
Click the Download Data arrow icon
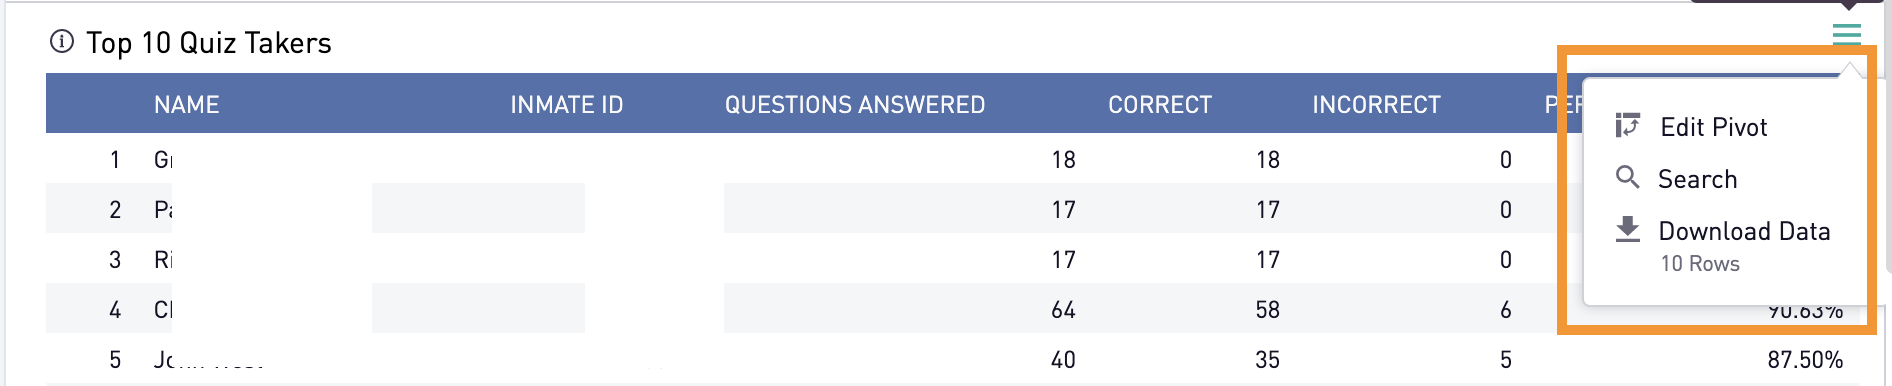(x=1628, y=230)
